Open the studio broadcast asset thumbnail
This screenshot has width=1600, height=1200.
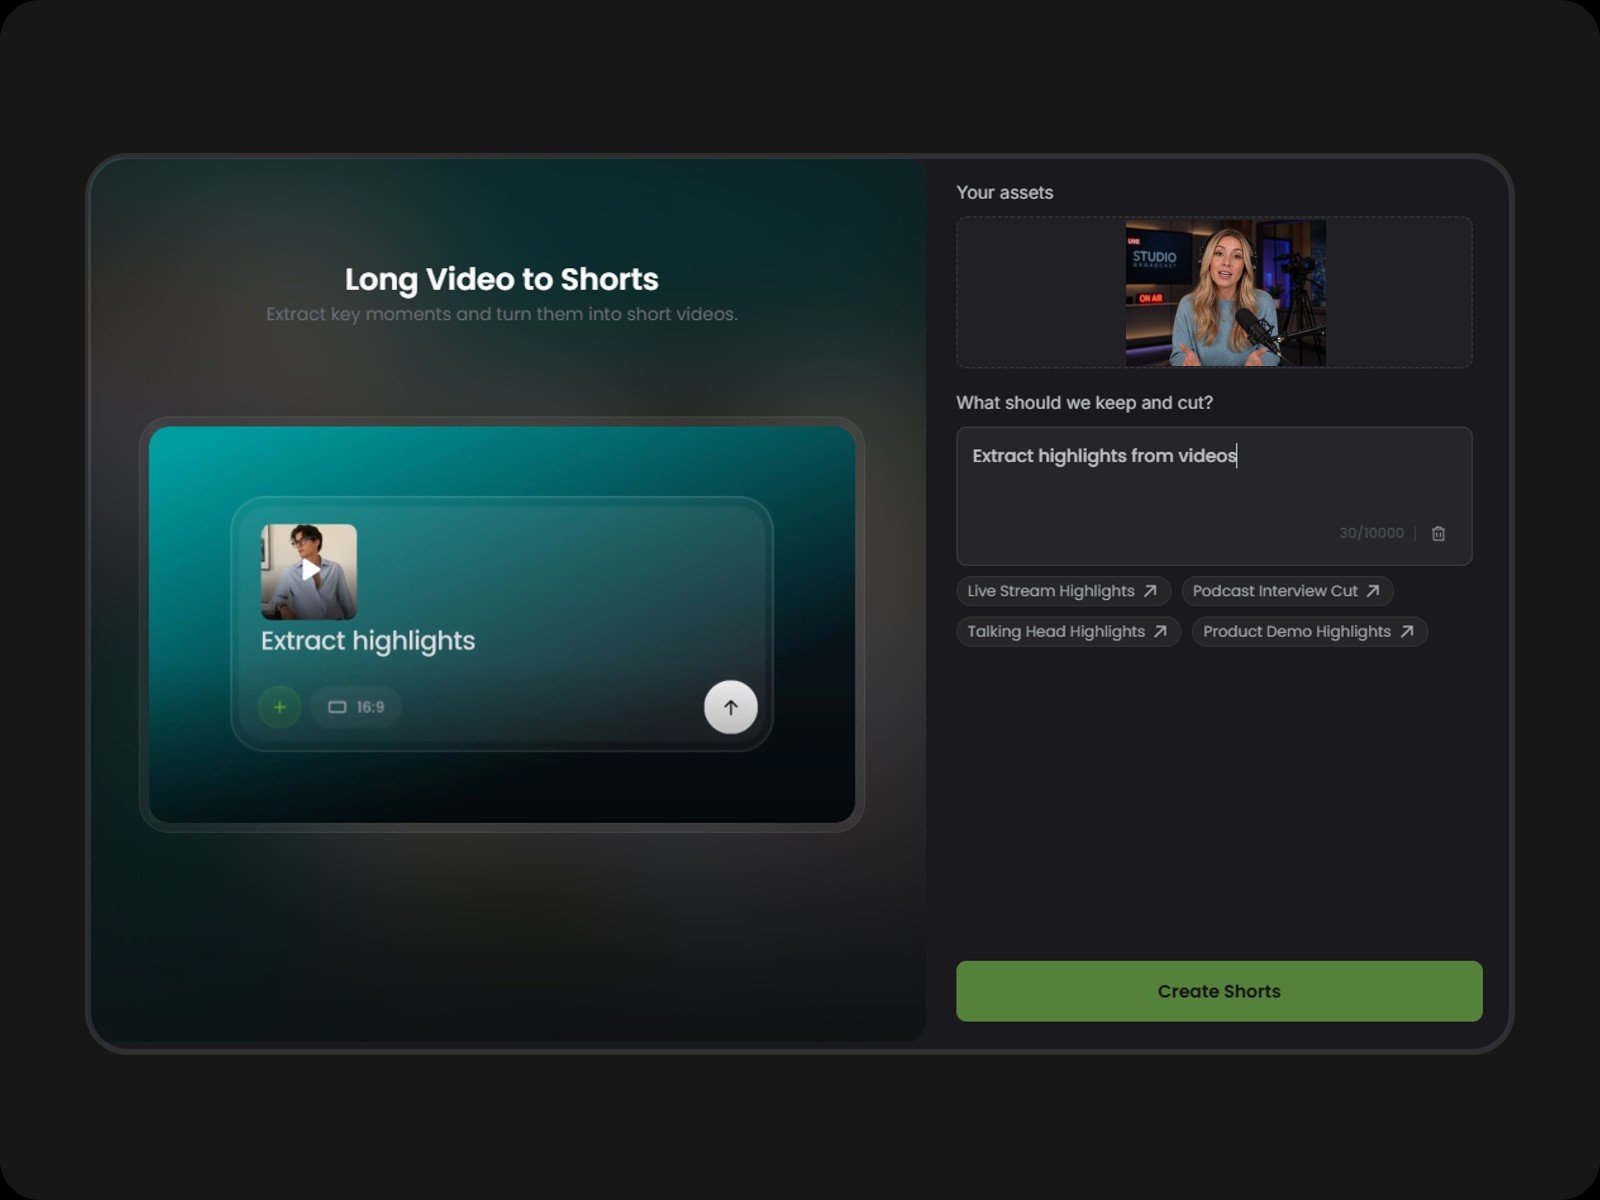click(1225, 293)
